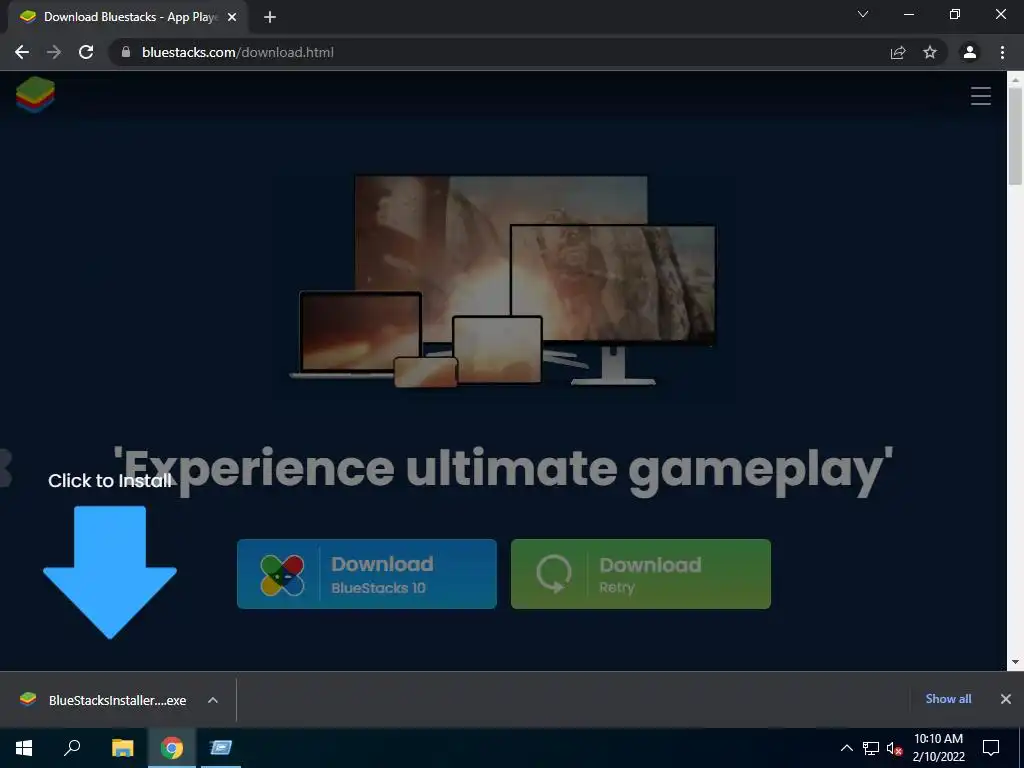The width and height of the screenshot is (1024, 768).
Task: Click the page vertical scrollbar thumb
Action: (x=1015, y=136)
